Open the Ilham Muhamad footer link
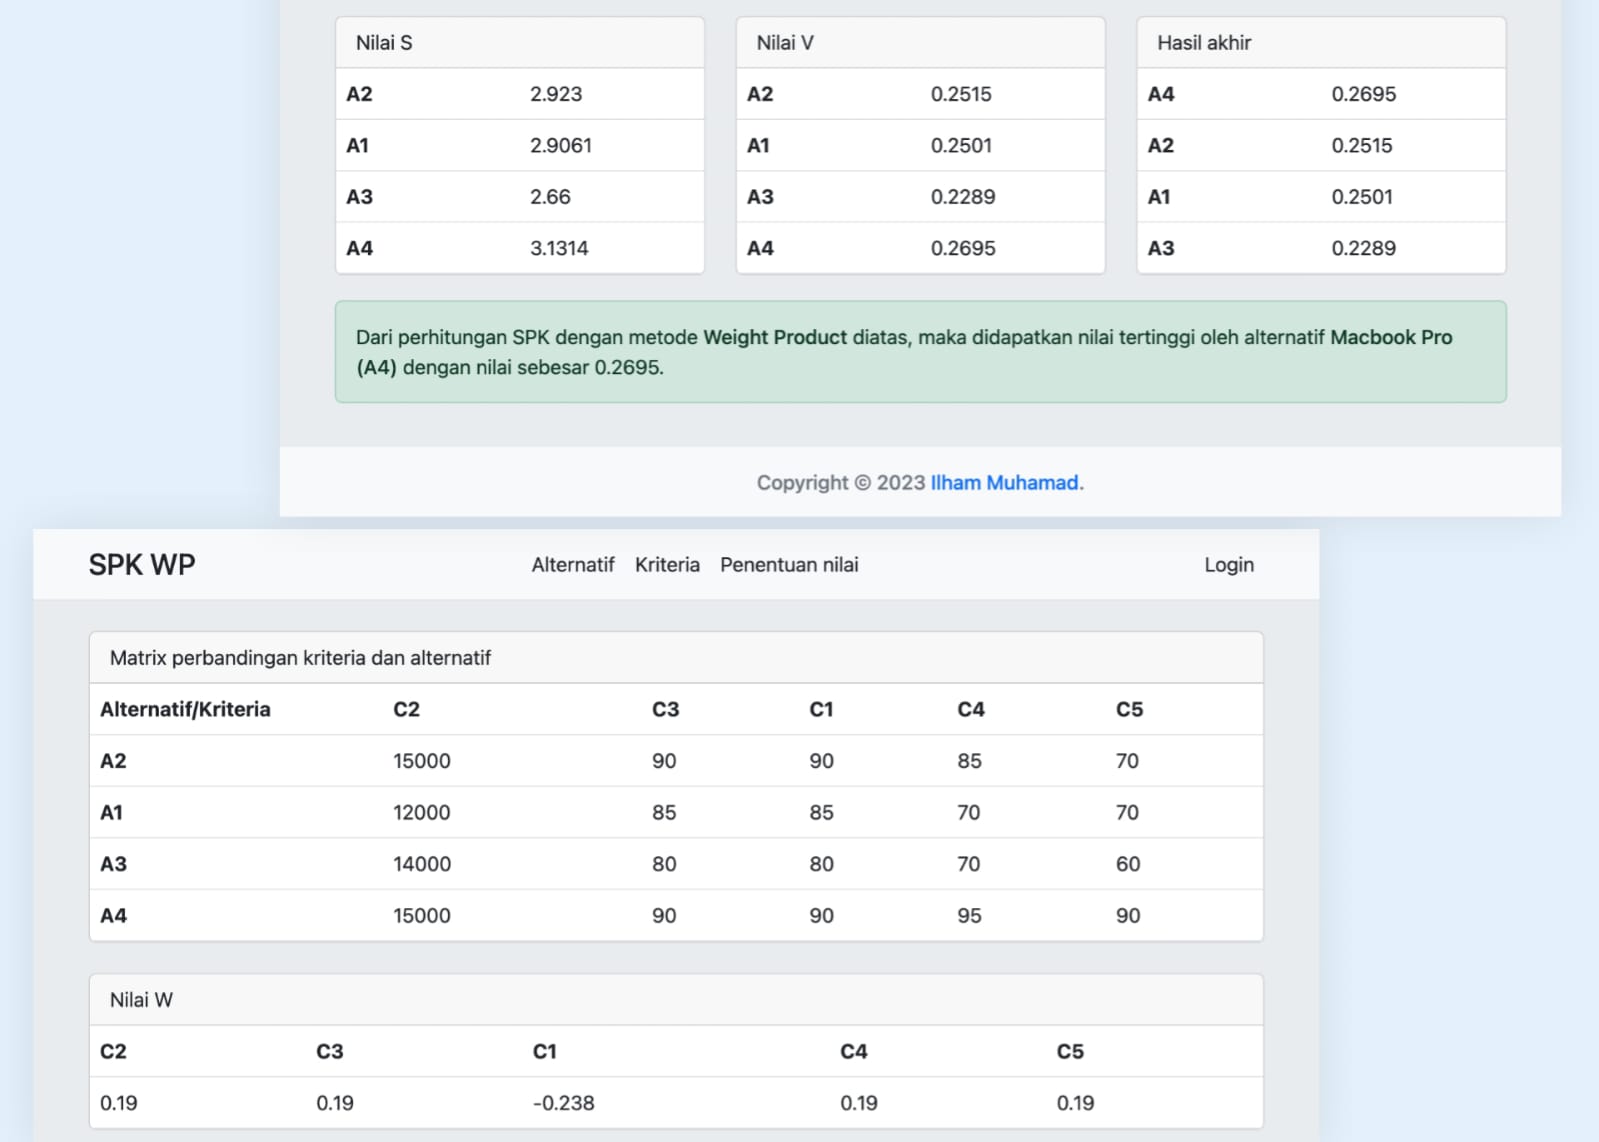Screen dimensions: 1599x1142 point(1006,483)
